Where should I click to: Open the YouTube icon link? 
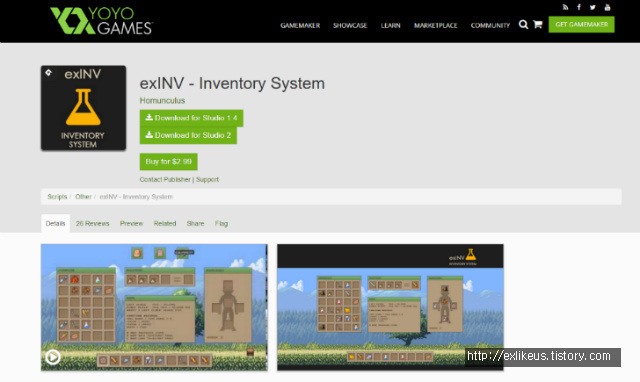pyautogui.click(x=607, y=7)
